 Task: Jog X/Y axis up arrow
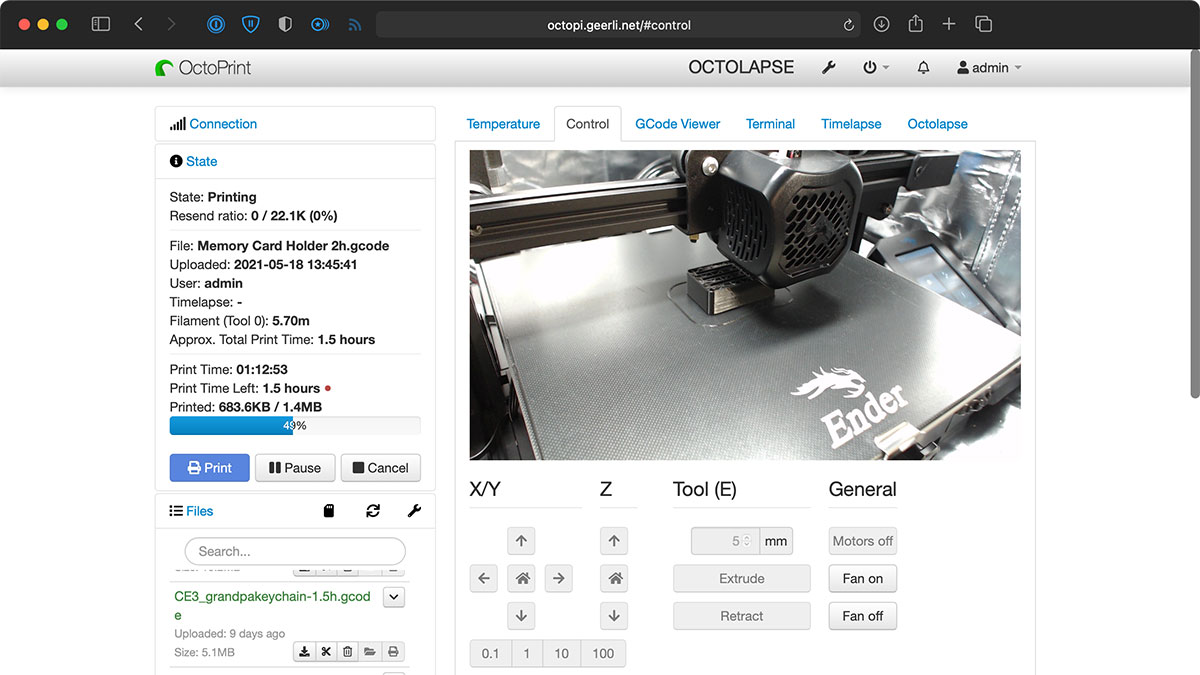(521, 541)
